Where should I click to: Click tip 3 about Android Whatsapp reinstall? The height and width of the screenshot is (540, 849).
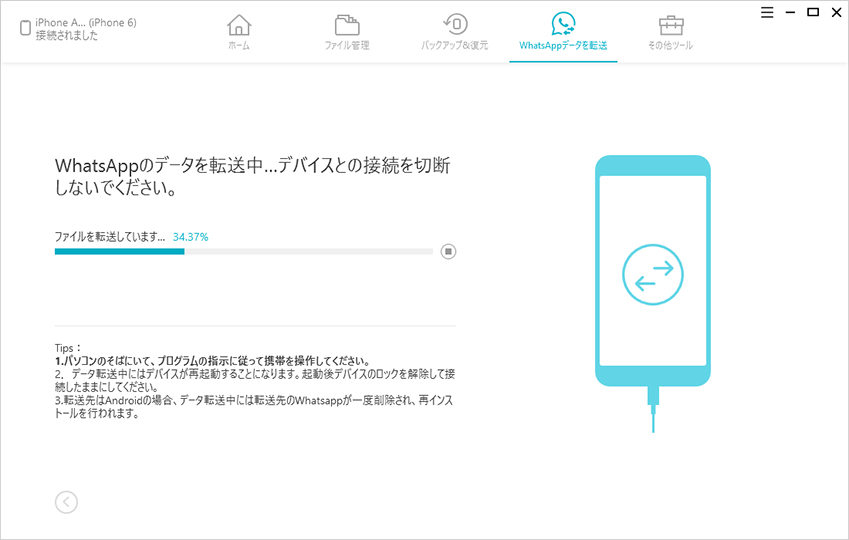pos(253,407)
